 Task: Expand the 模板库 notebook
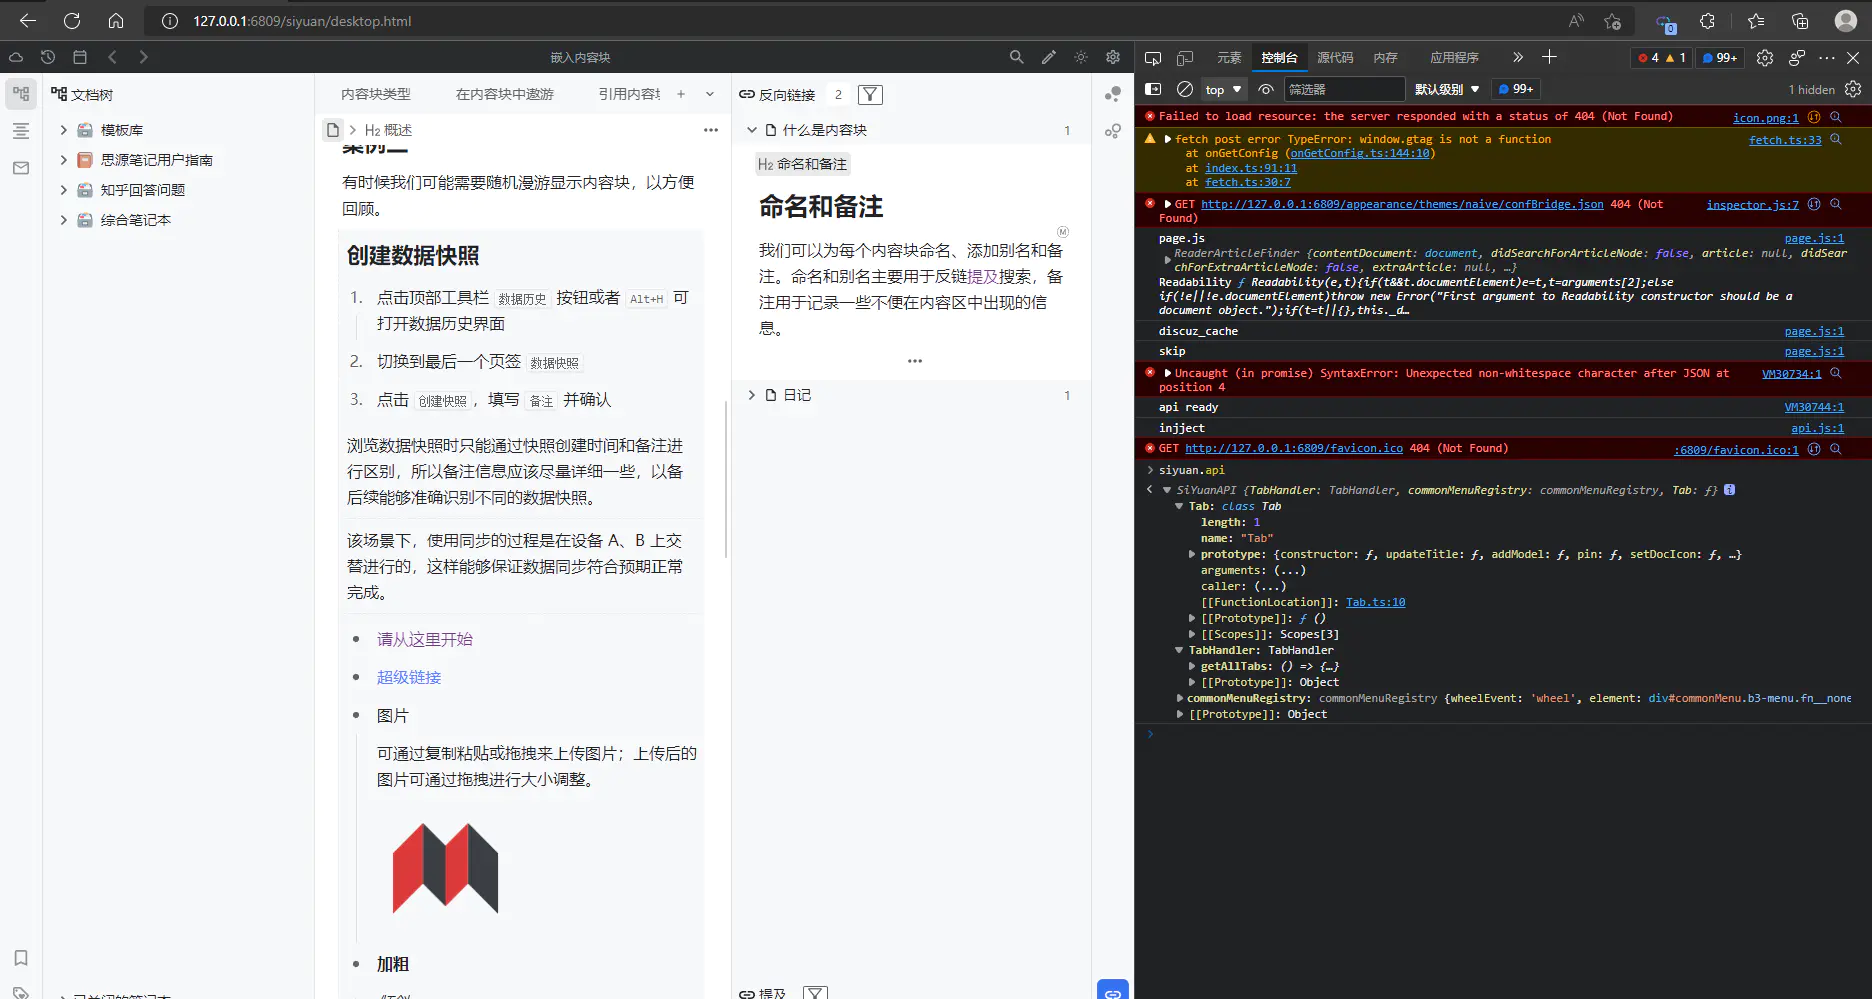click(x=64, y=130)
